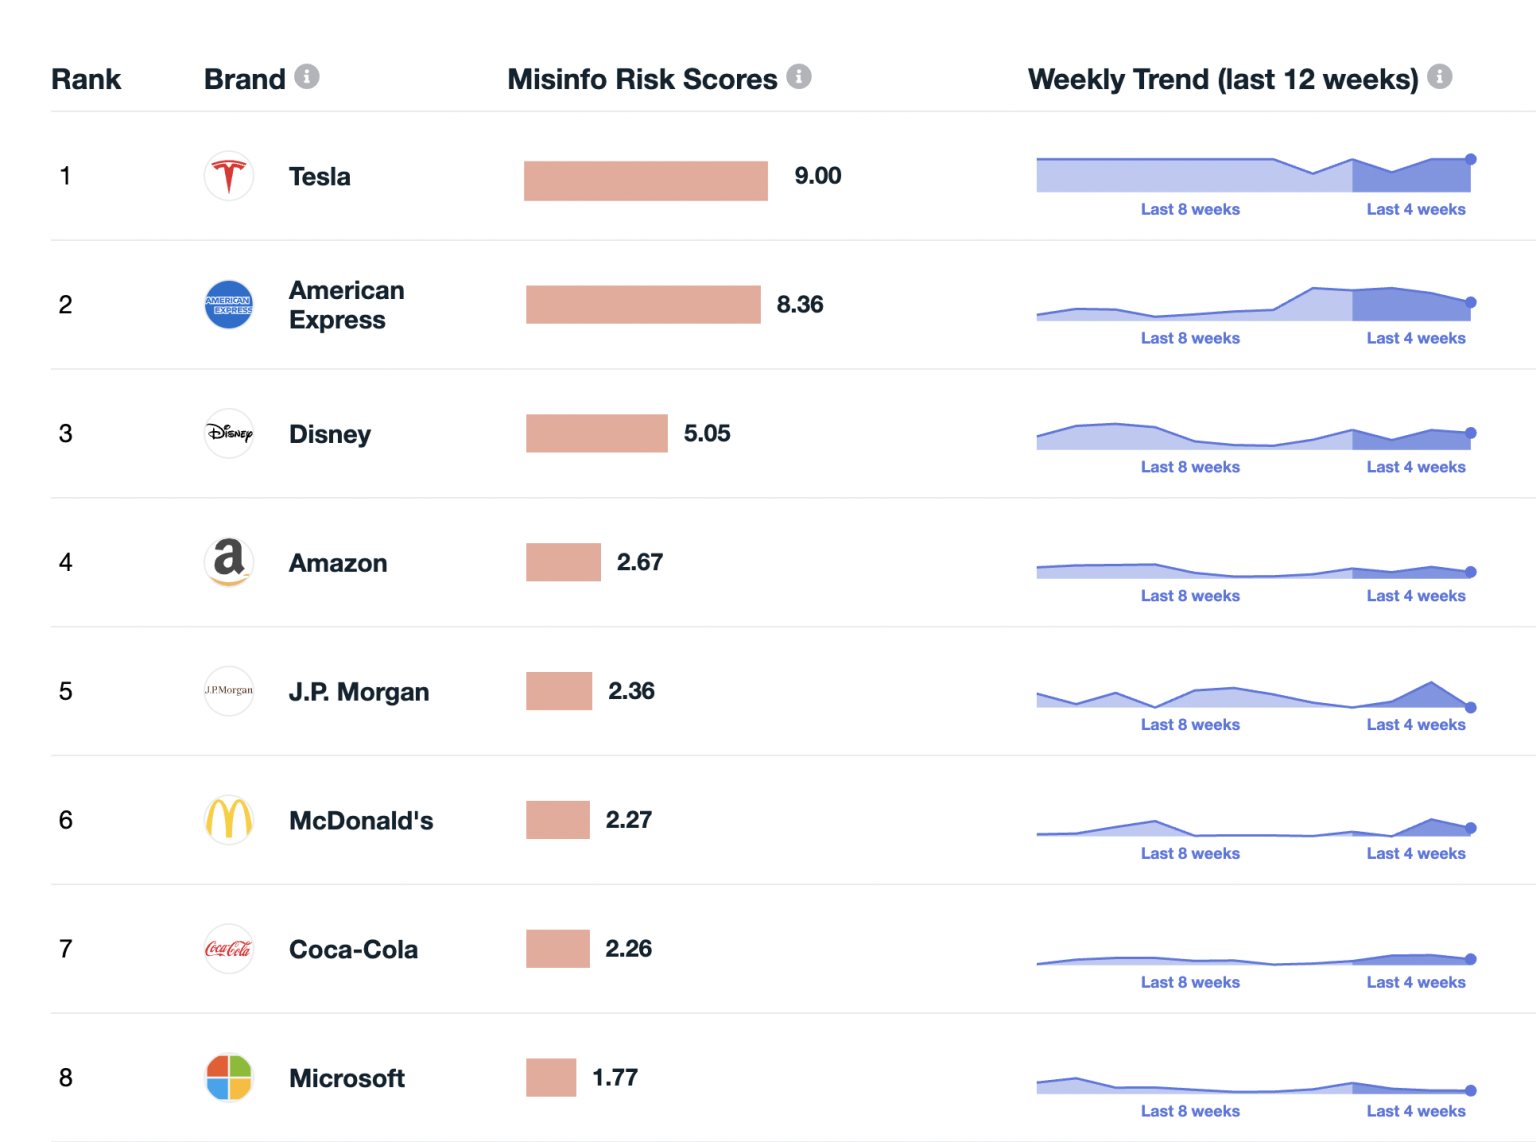Click Microsoft's 1.77 risk score bar
1536x1142 pixels.
[x=551, y=1078]
